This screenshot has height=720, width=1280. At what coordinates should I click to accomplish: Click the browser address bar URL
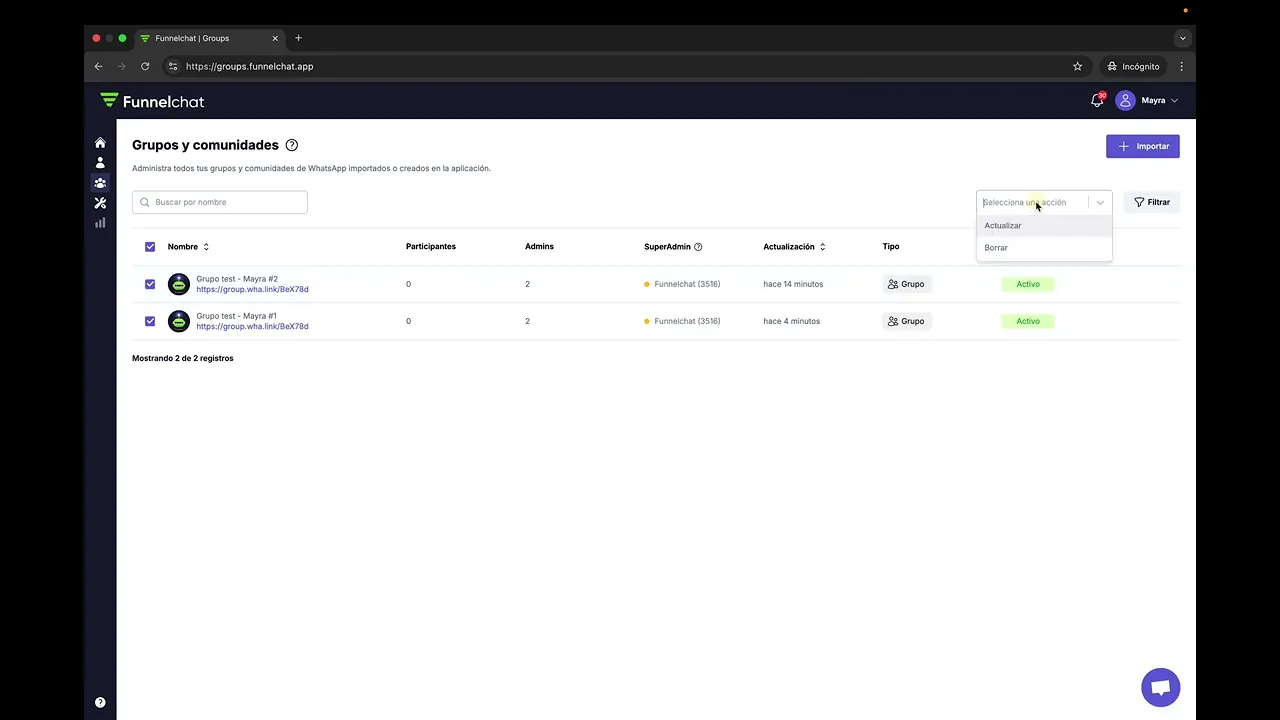point(249,66)
